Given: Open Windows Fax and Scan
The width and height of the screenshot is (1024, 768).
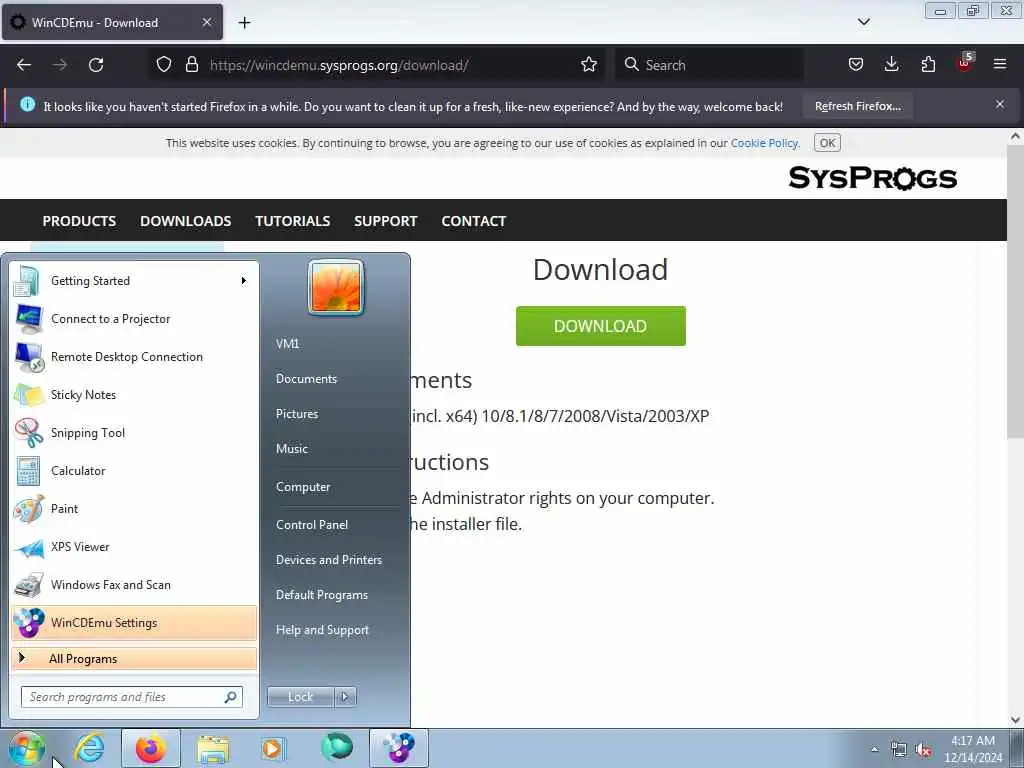Looking at the screenshot, I should click(134, 584).
